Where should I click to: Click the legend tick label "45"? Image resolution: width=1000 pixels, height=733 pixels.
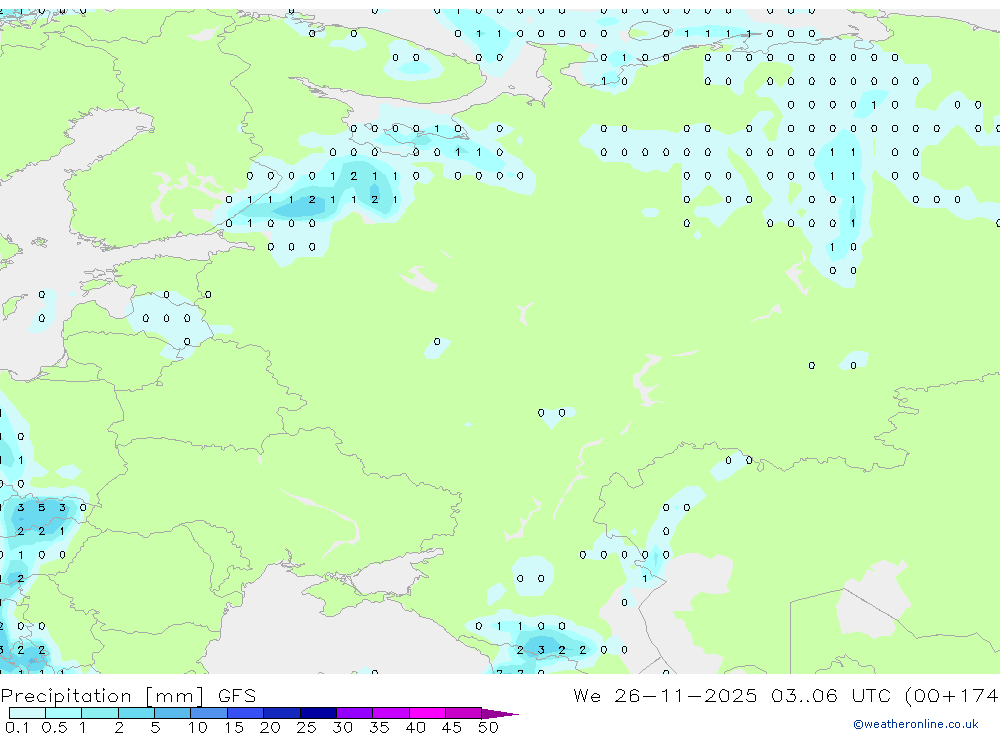click(x=452, y=727)
